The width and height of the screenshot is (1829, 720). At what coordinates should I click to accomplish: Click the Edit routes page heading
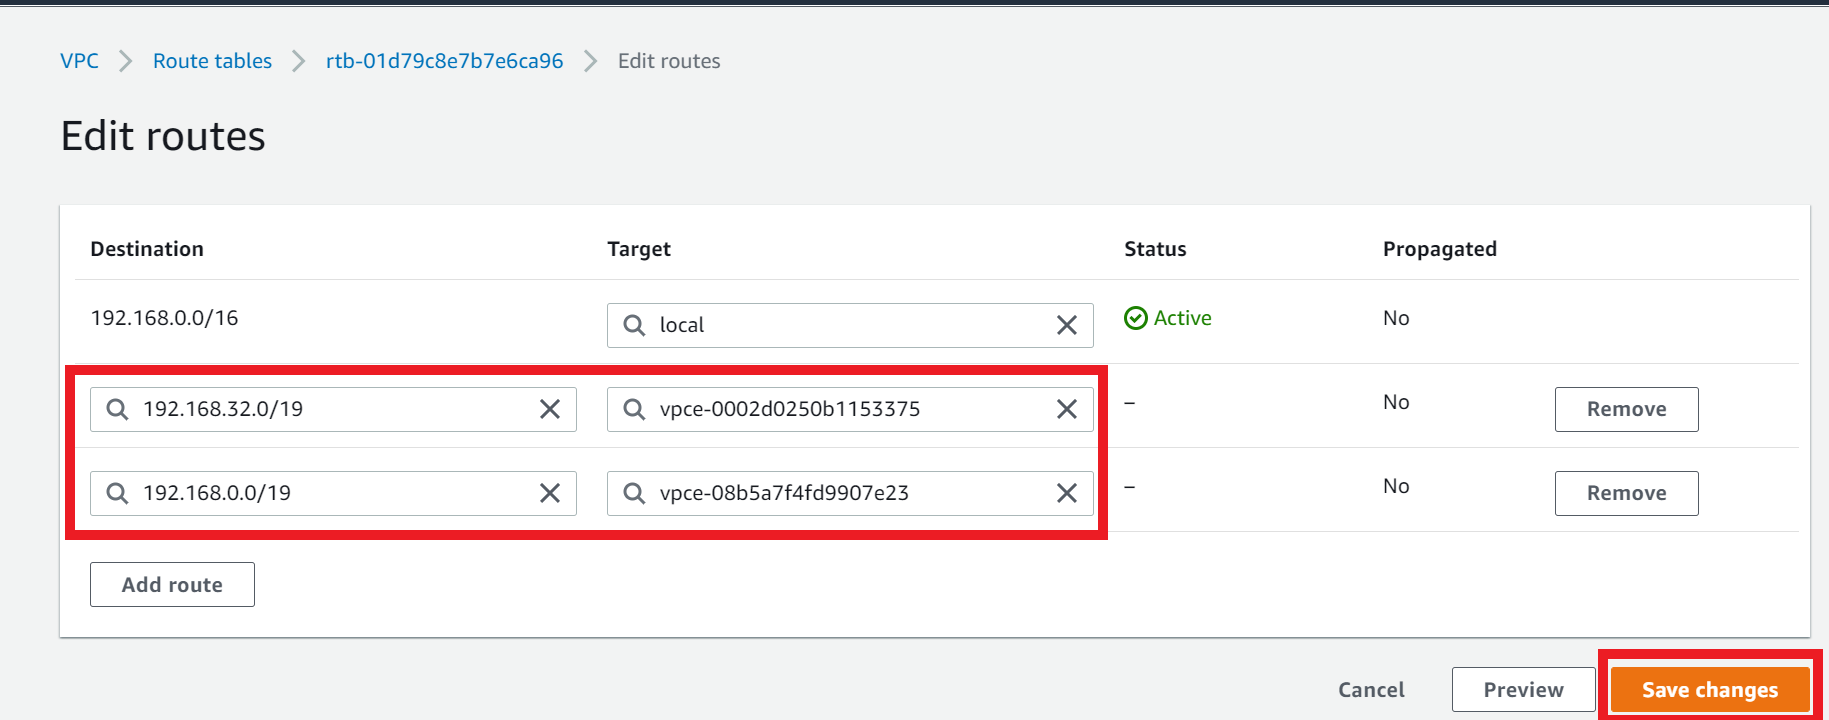click(163, 136)
